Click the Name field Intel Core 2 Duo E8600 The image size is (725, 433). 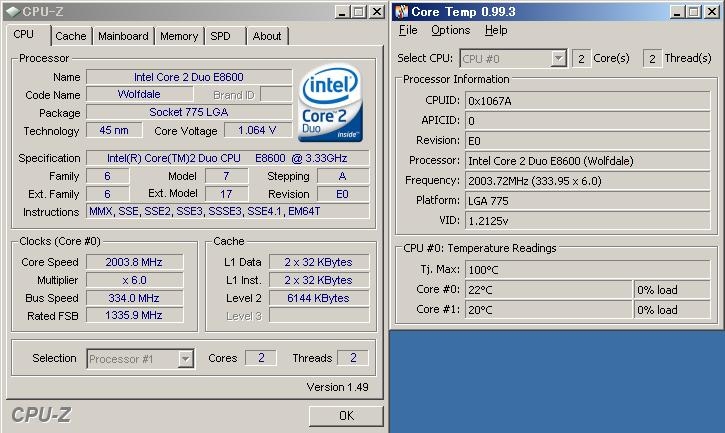189,77
